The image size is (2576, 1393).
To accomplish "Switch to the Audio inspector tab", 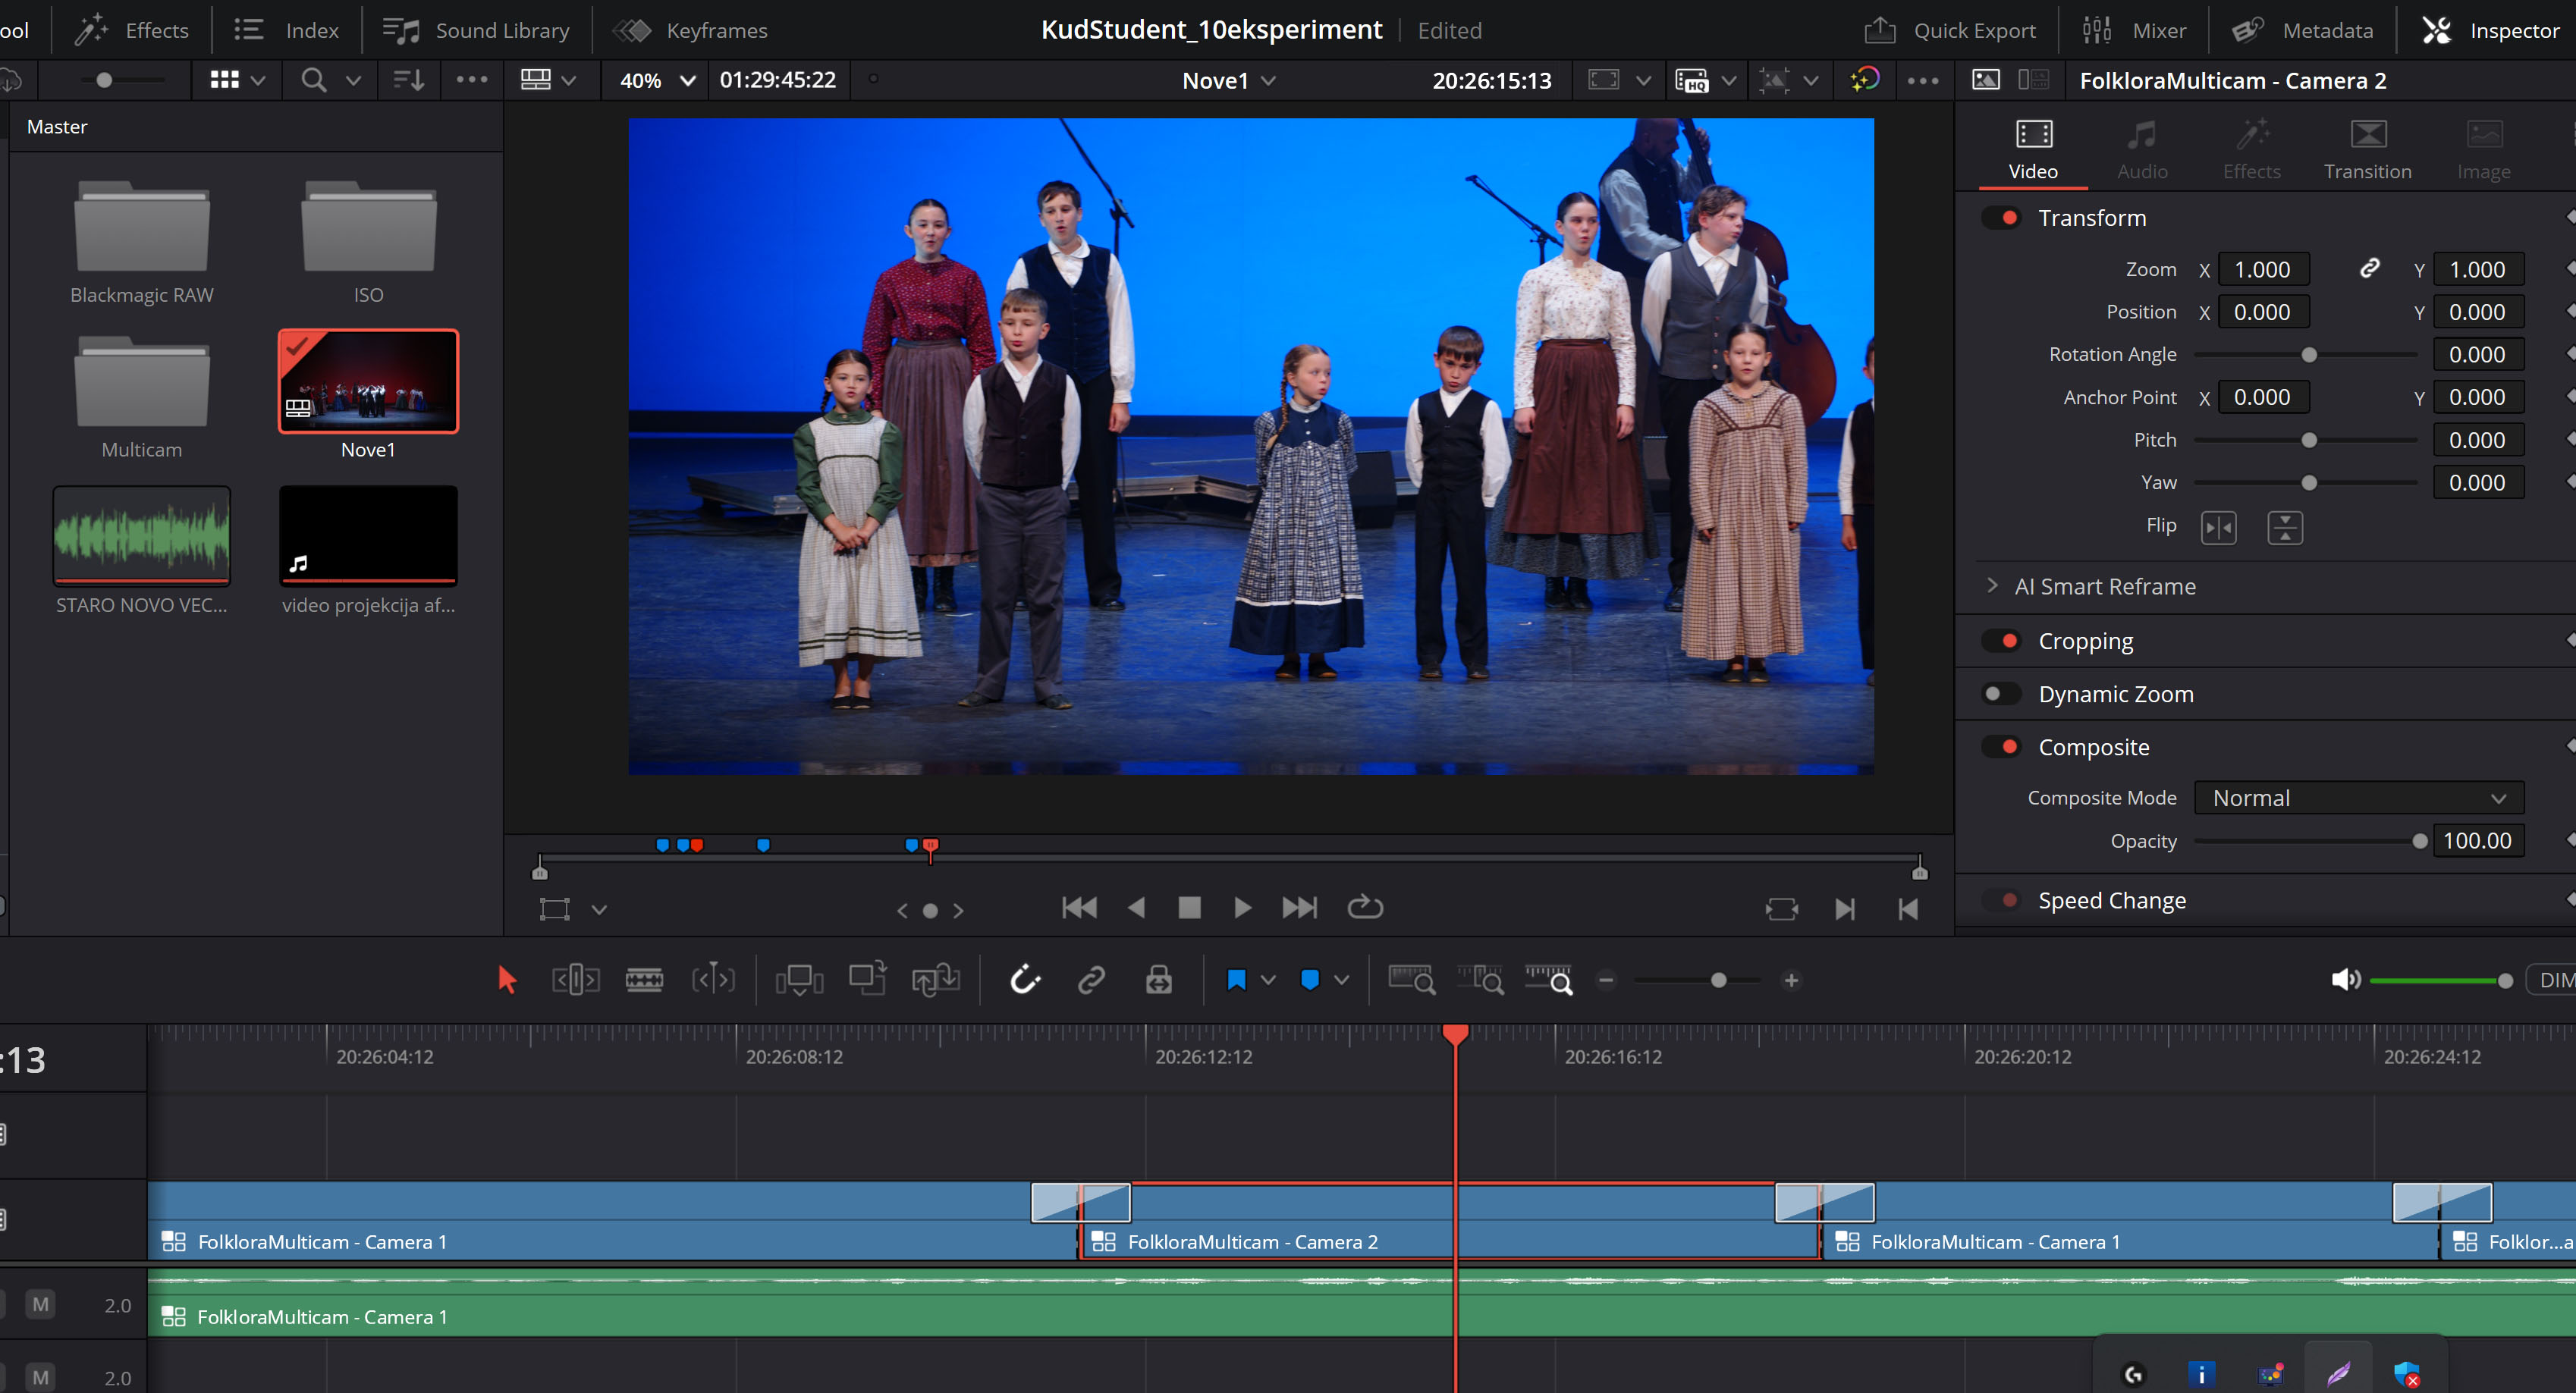I will [x=2142, y=150].
